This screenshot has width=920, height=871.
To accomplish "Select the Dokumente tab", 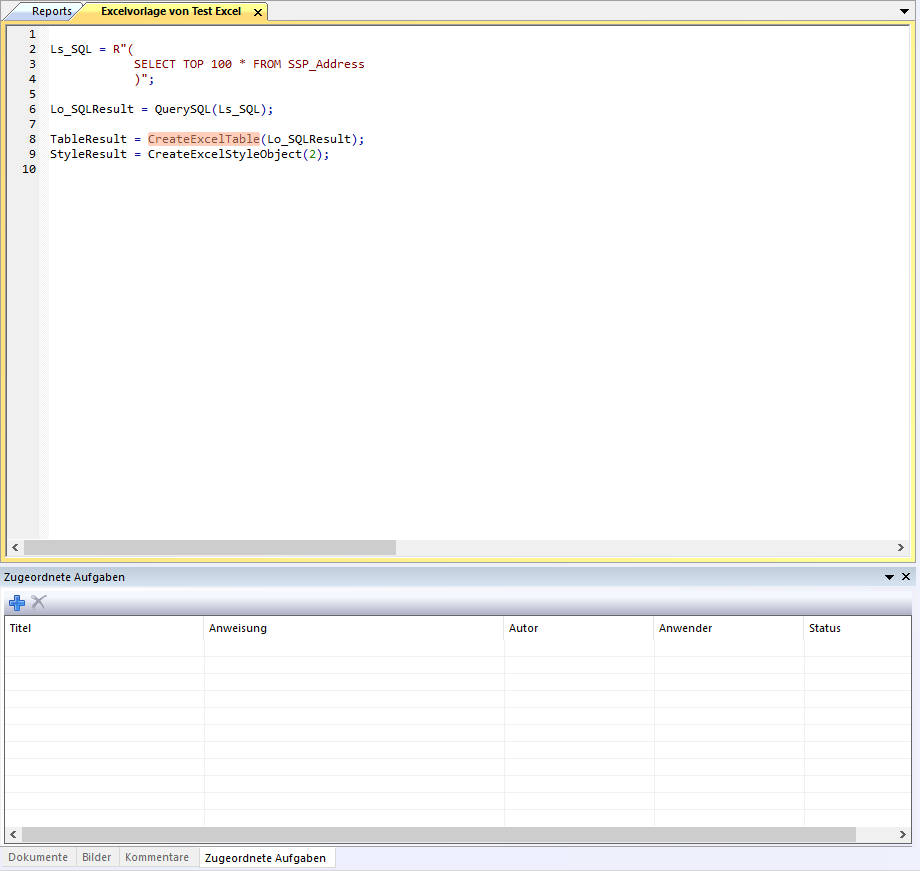I will click(37, 857).
